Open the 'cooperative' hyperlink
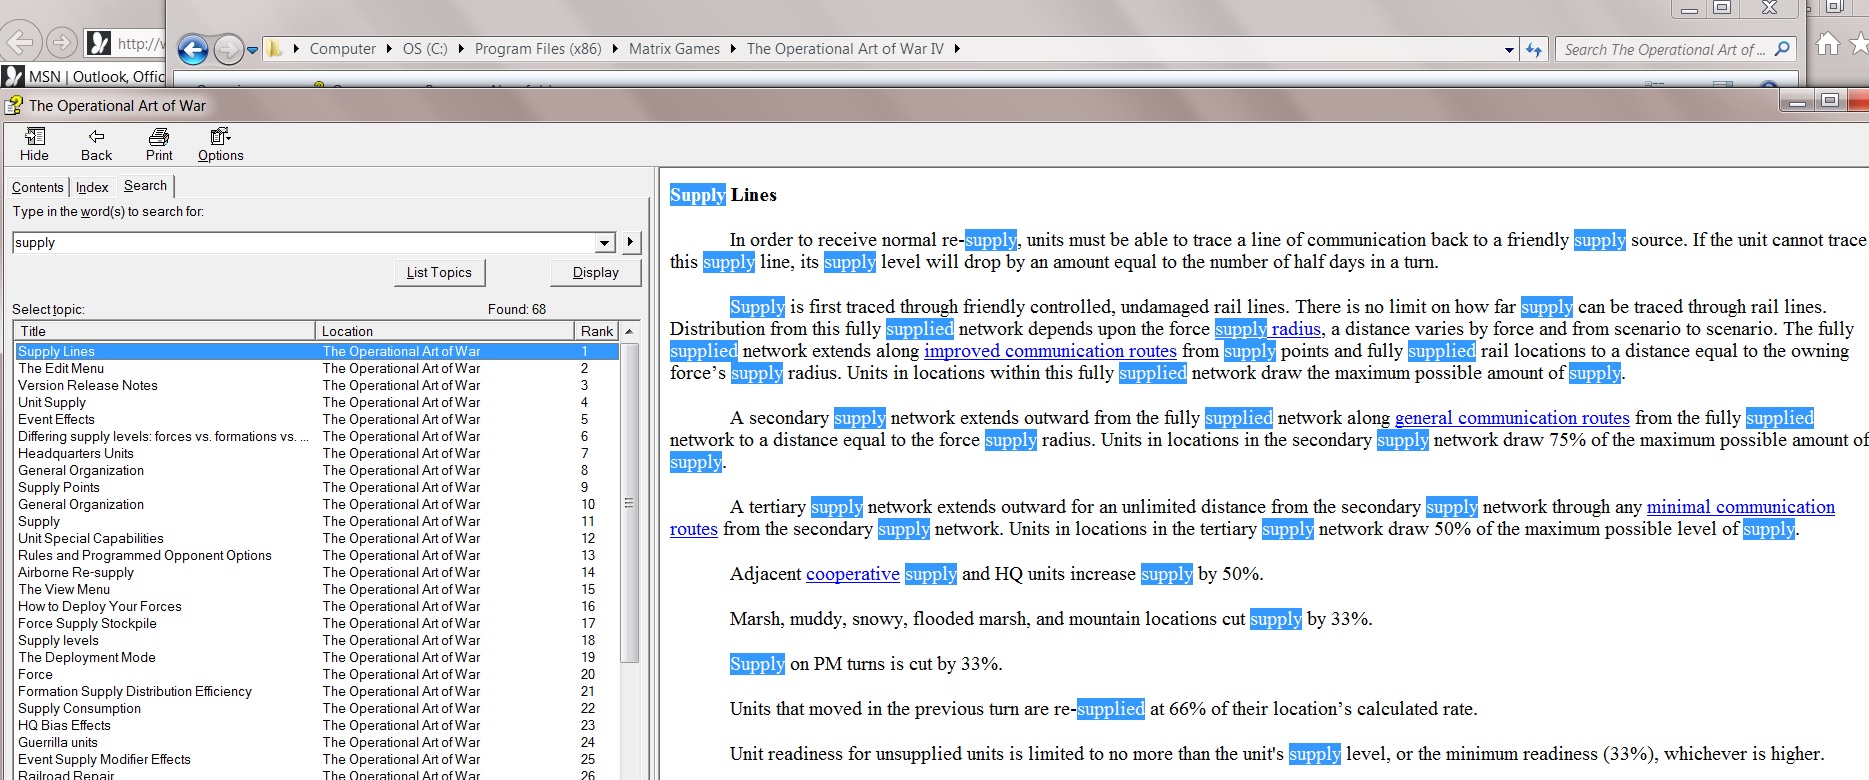1869x780 pixels. 853,574
